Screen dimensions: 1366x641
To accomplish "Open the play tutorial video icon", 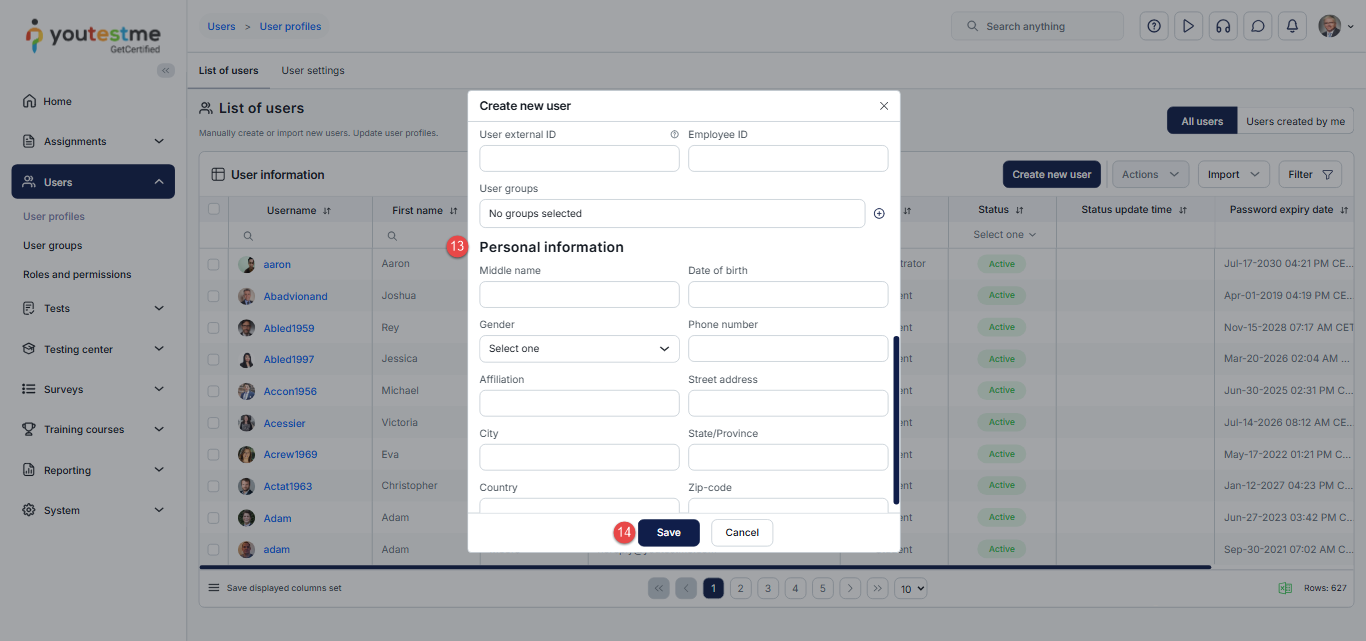I will tap(1188, 26).
